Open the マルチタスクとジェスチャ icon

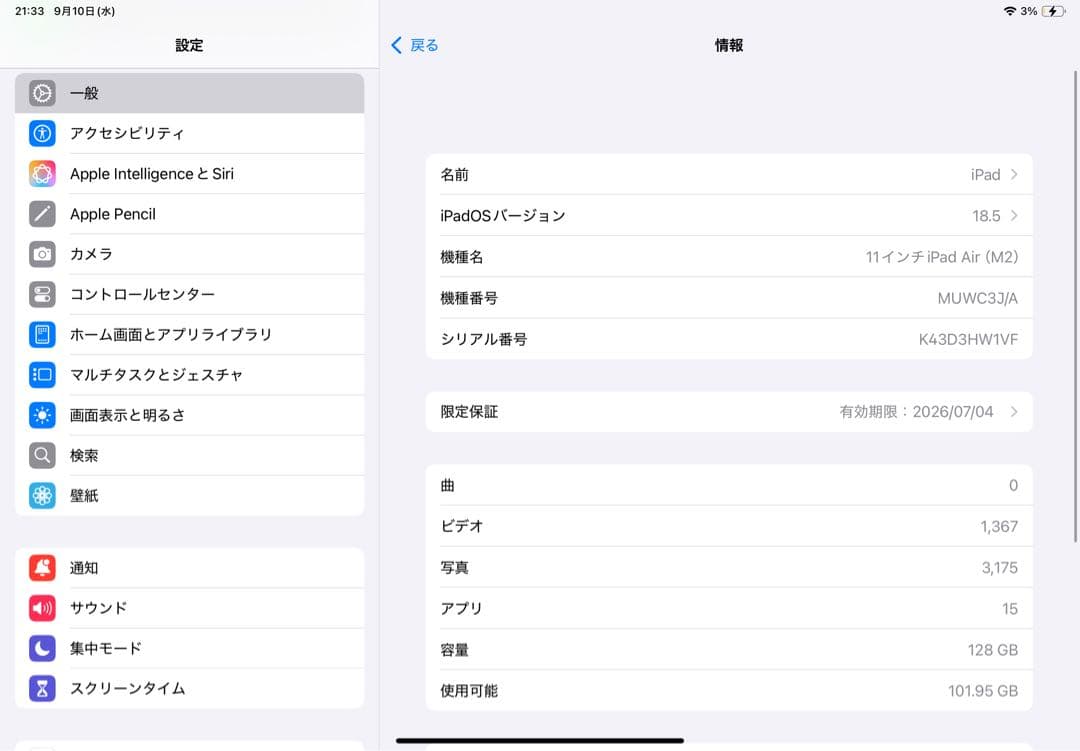pos(40,375)
